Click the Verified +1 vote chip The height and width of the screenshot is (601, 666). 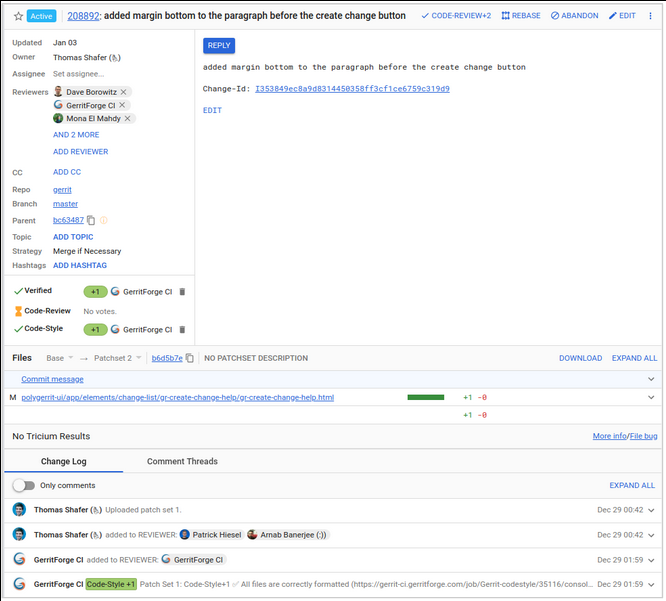[95, 292]
